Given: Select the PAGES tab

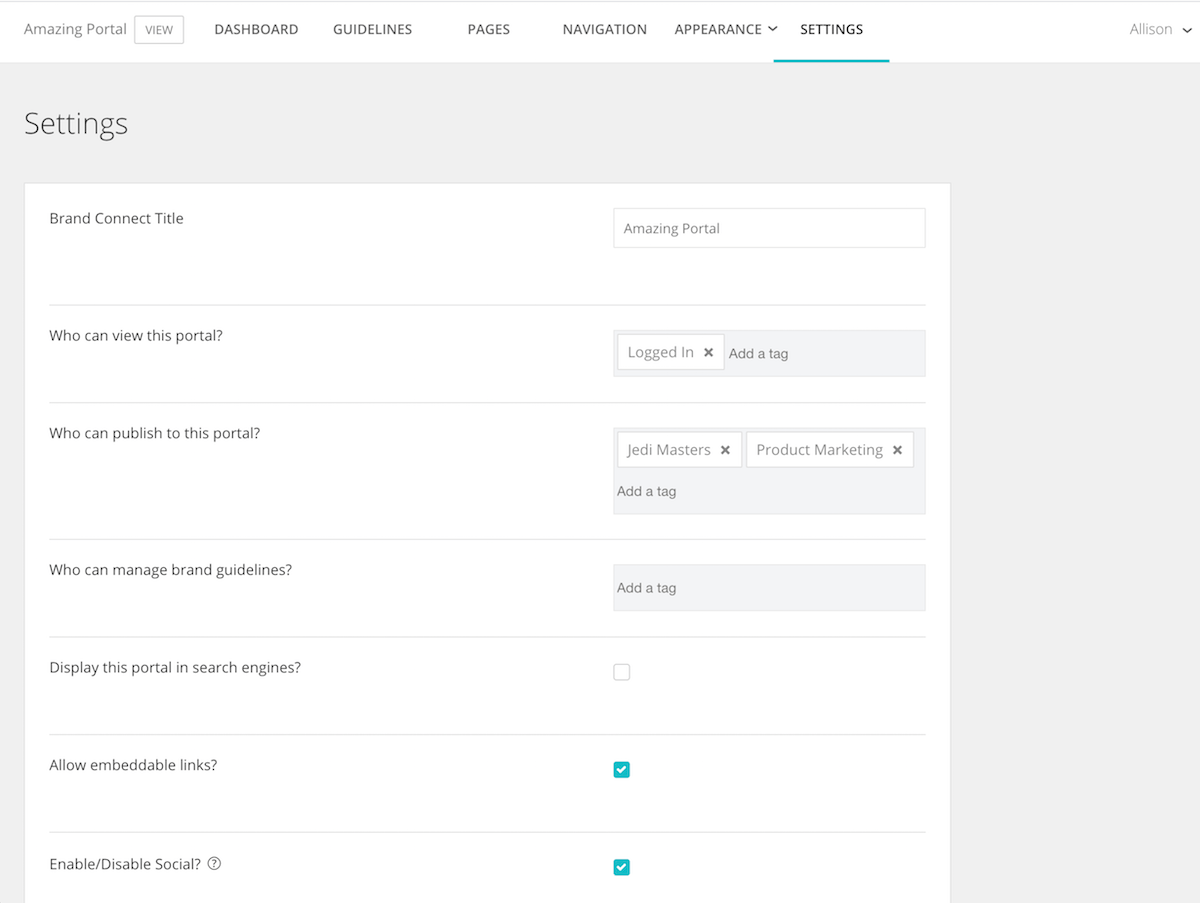Looking at the screenshot, I should [x=488, y=29].
